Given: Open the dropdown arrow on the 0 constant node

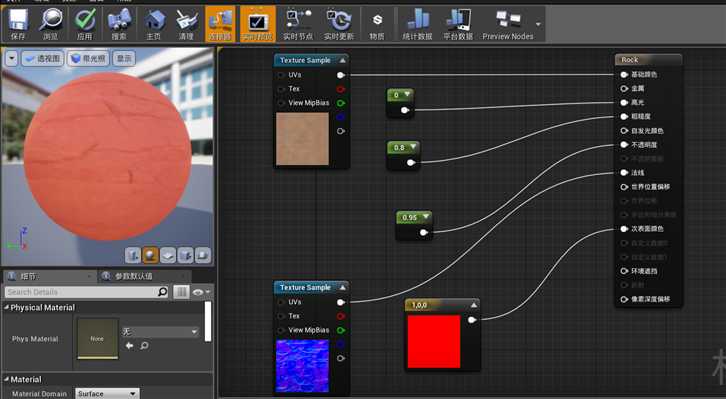Looking at the screenshot, I should 407,94.
